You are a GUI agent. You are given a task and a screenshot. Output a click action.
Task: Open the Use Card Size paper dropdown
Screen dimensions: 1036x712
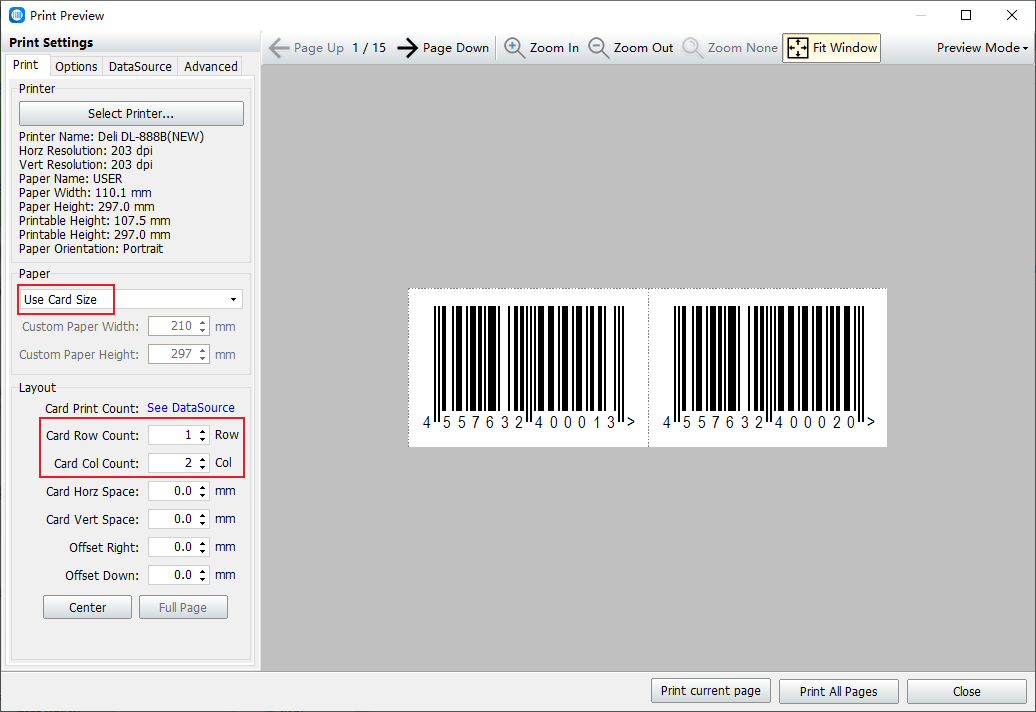131,299
